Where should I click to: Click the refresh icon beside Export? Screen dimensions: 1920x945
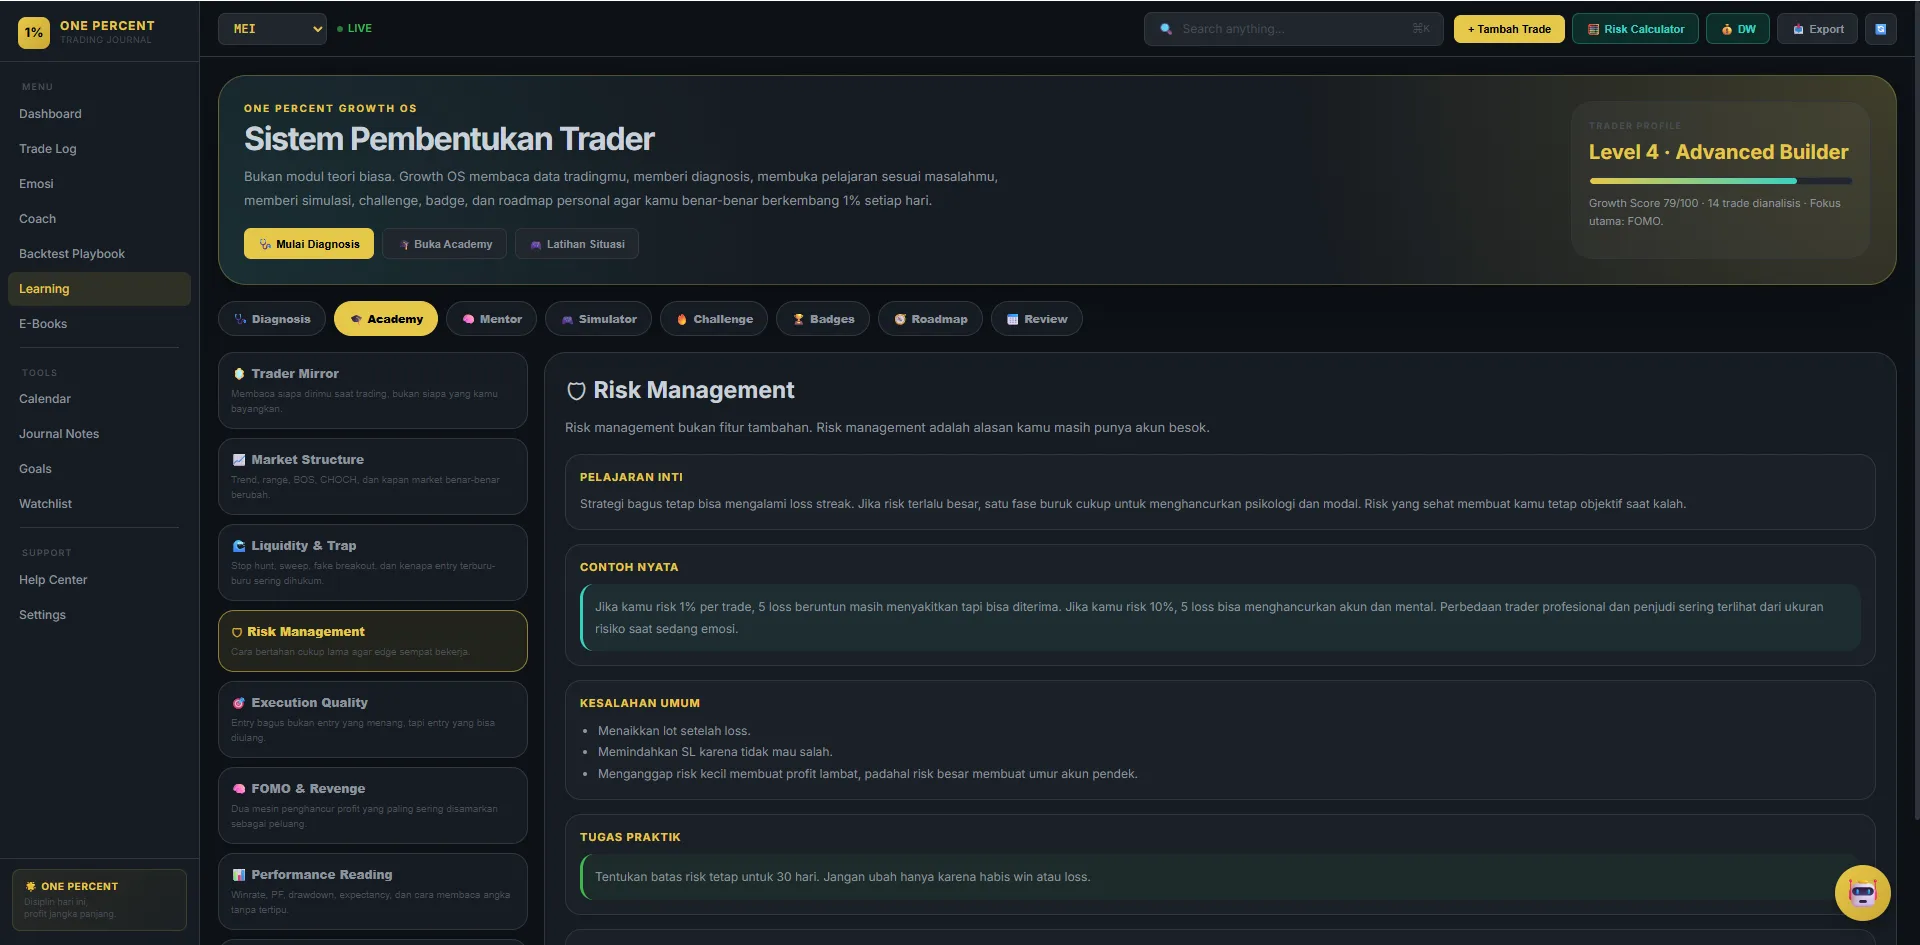1880,29
